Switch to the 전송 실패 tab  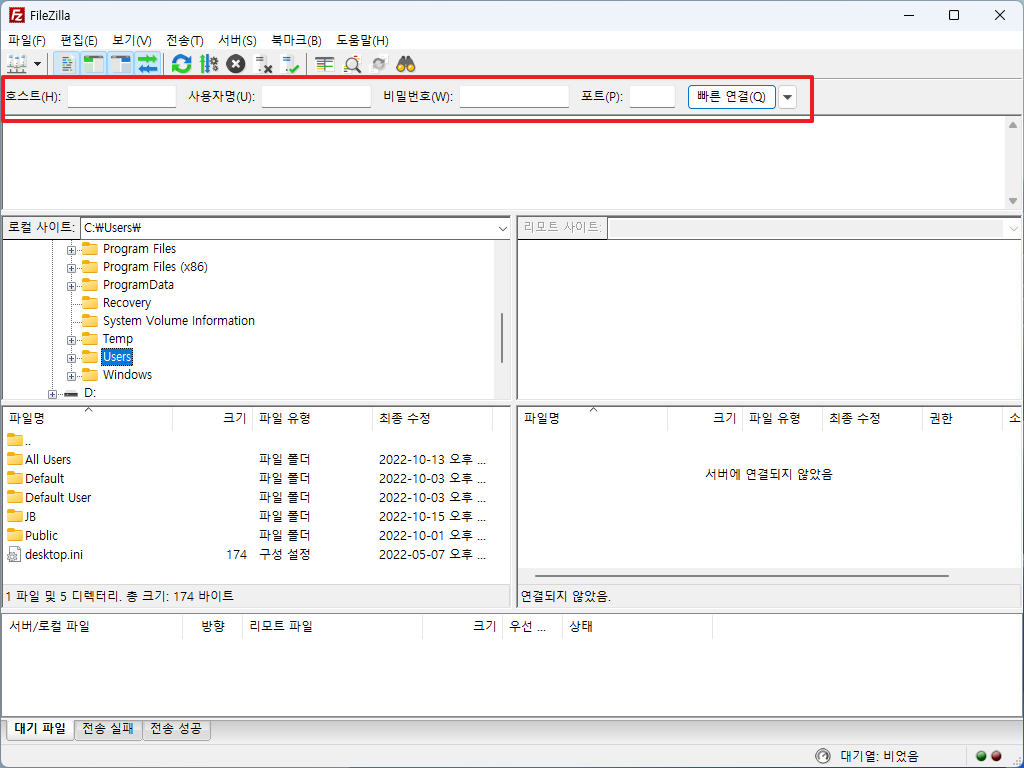pos(108,729)
